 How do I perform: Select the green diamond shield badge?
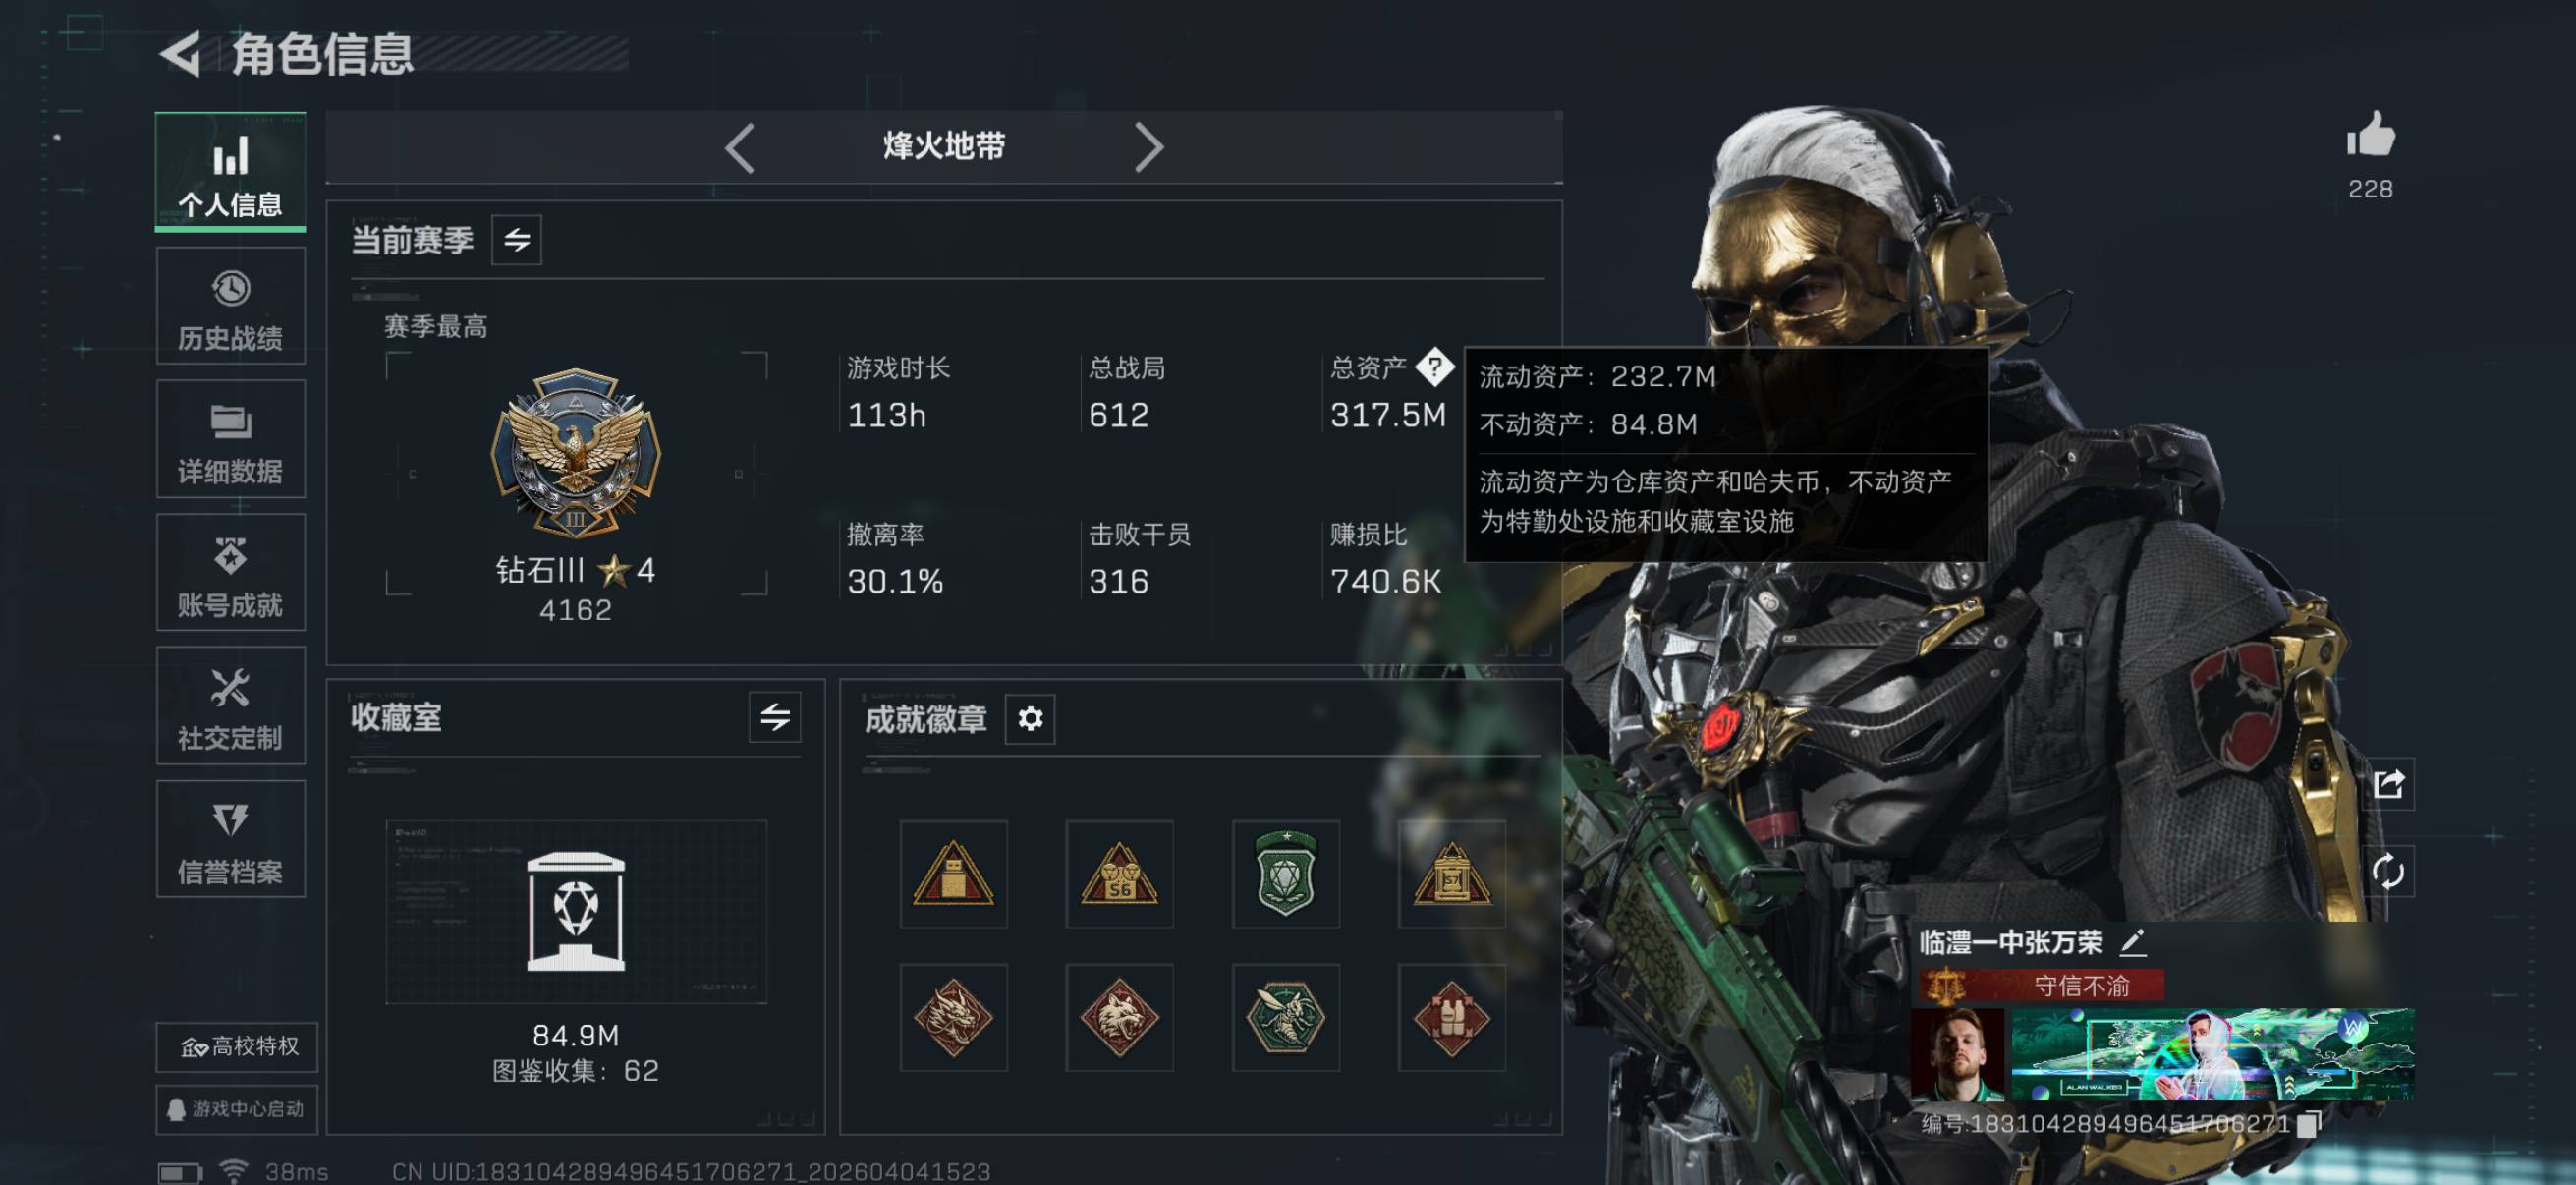click(1285, 873)
